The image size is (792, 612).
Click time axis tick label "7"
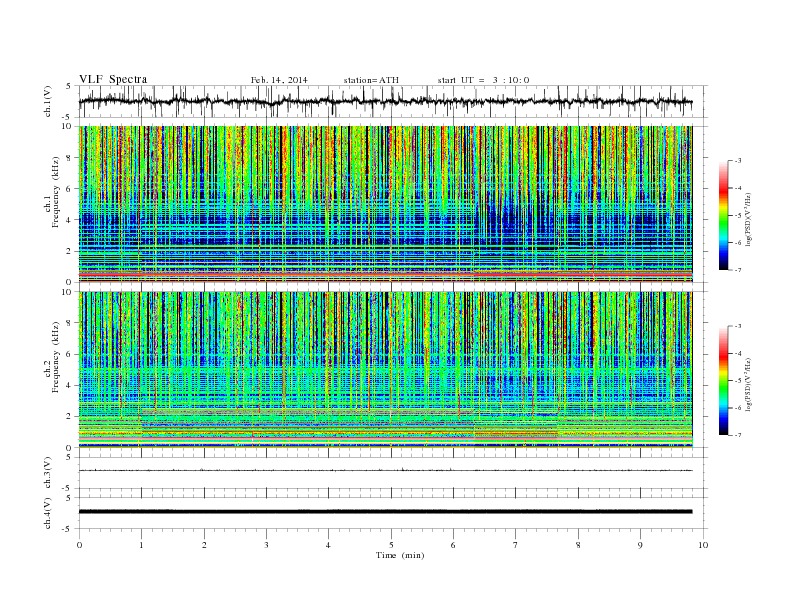(x=516, y=545)
